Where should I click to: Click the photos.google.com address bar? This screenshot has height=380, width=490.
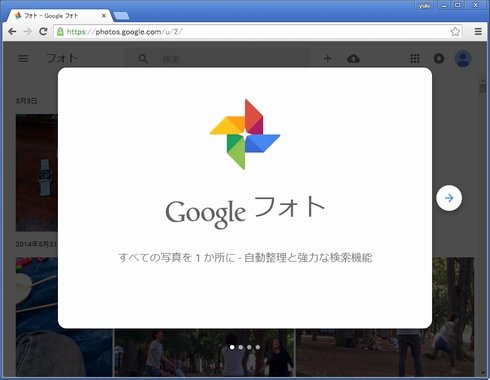(257, 32)
